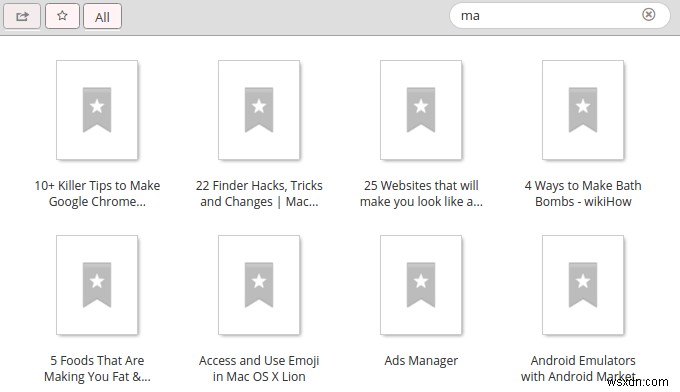Click the '4 Ways to Make Bath Bombs - wikiHow' title

point(583,193)
